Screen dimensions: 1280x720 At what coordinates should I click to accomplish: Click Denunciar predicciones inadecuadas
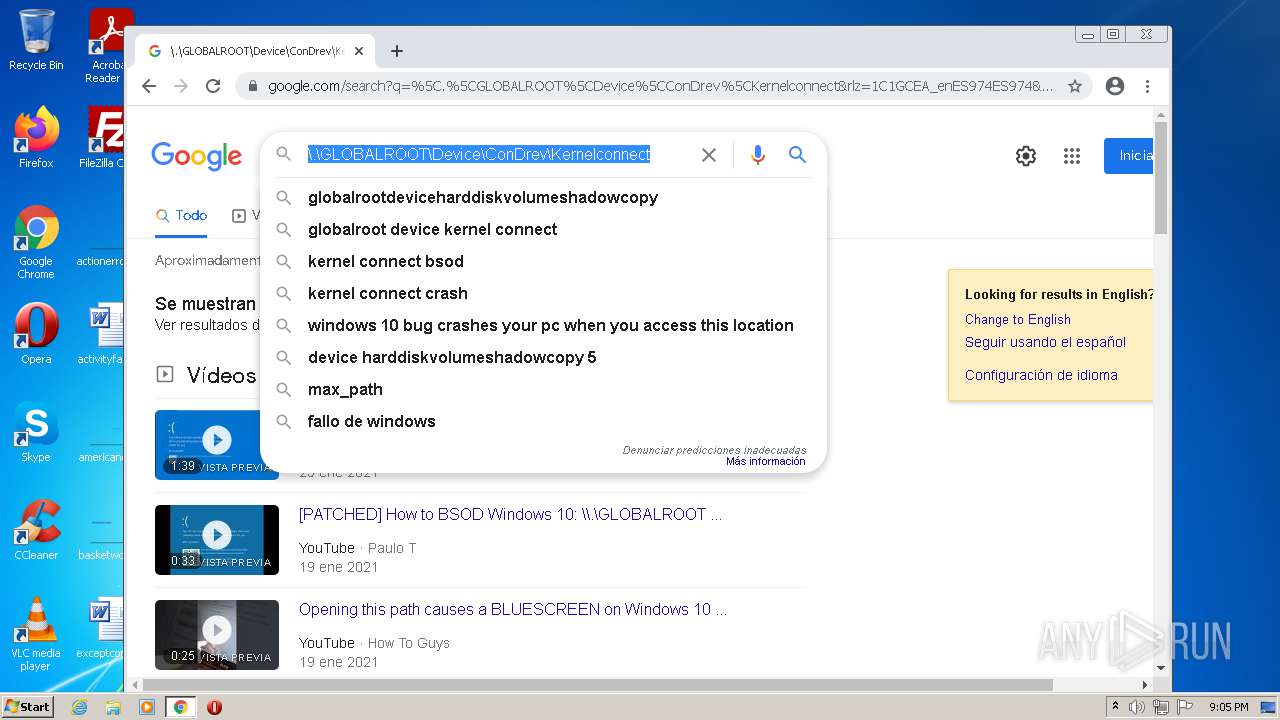pos(714,450)
